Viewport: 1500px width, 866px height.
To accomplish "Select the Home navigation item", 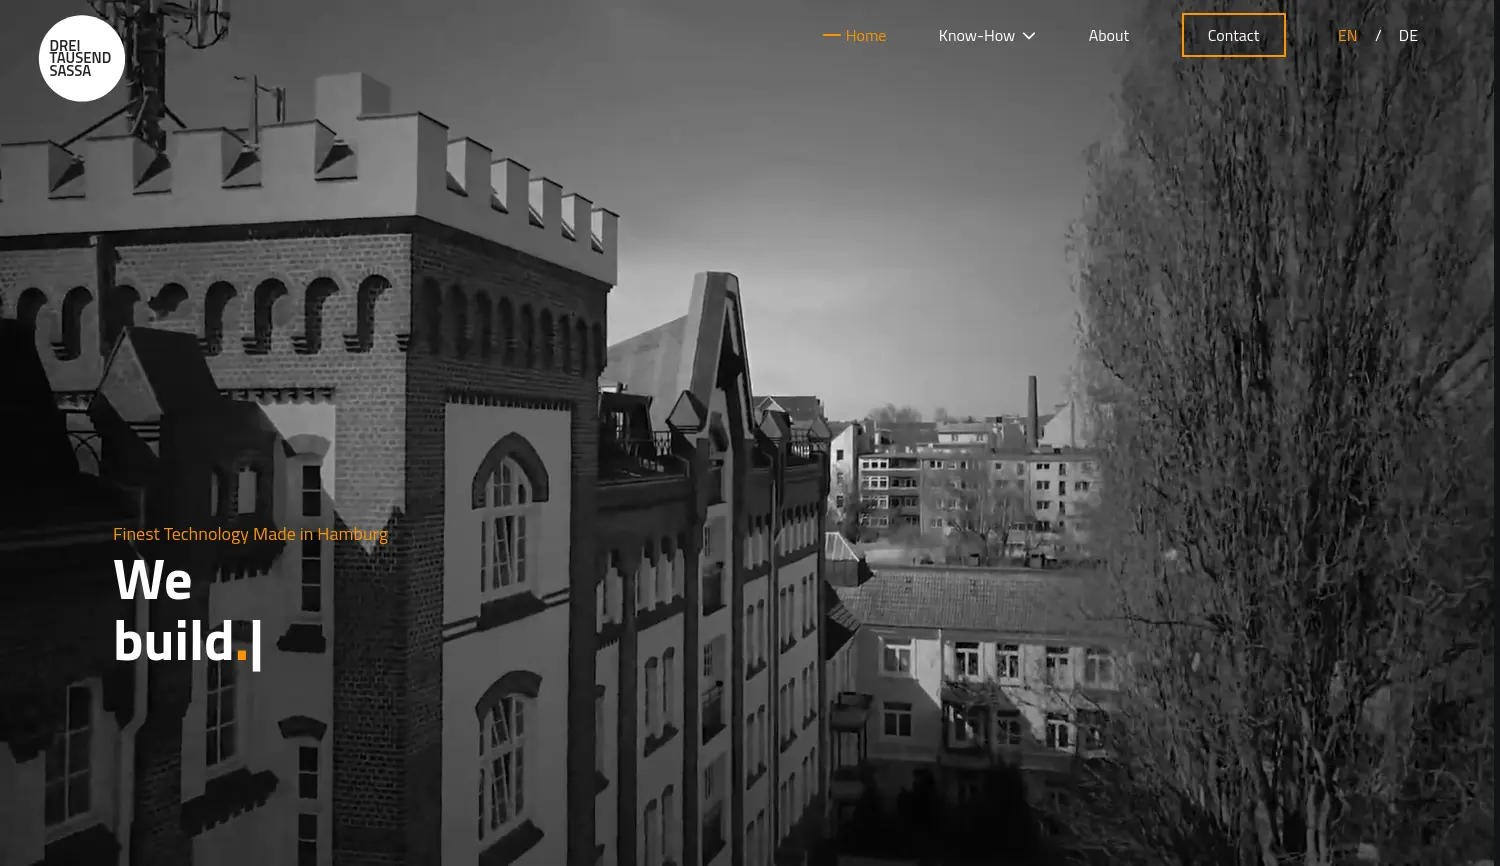I will pos(865,35).
